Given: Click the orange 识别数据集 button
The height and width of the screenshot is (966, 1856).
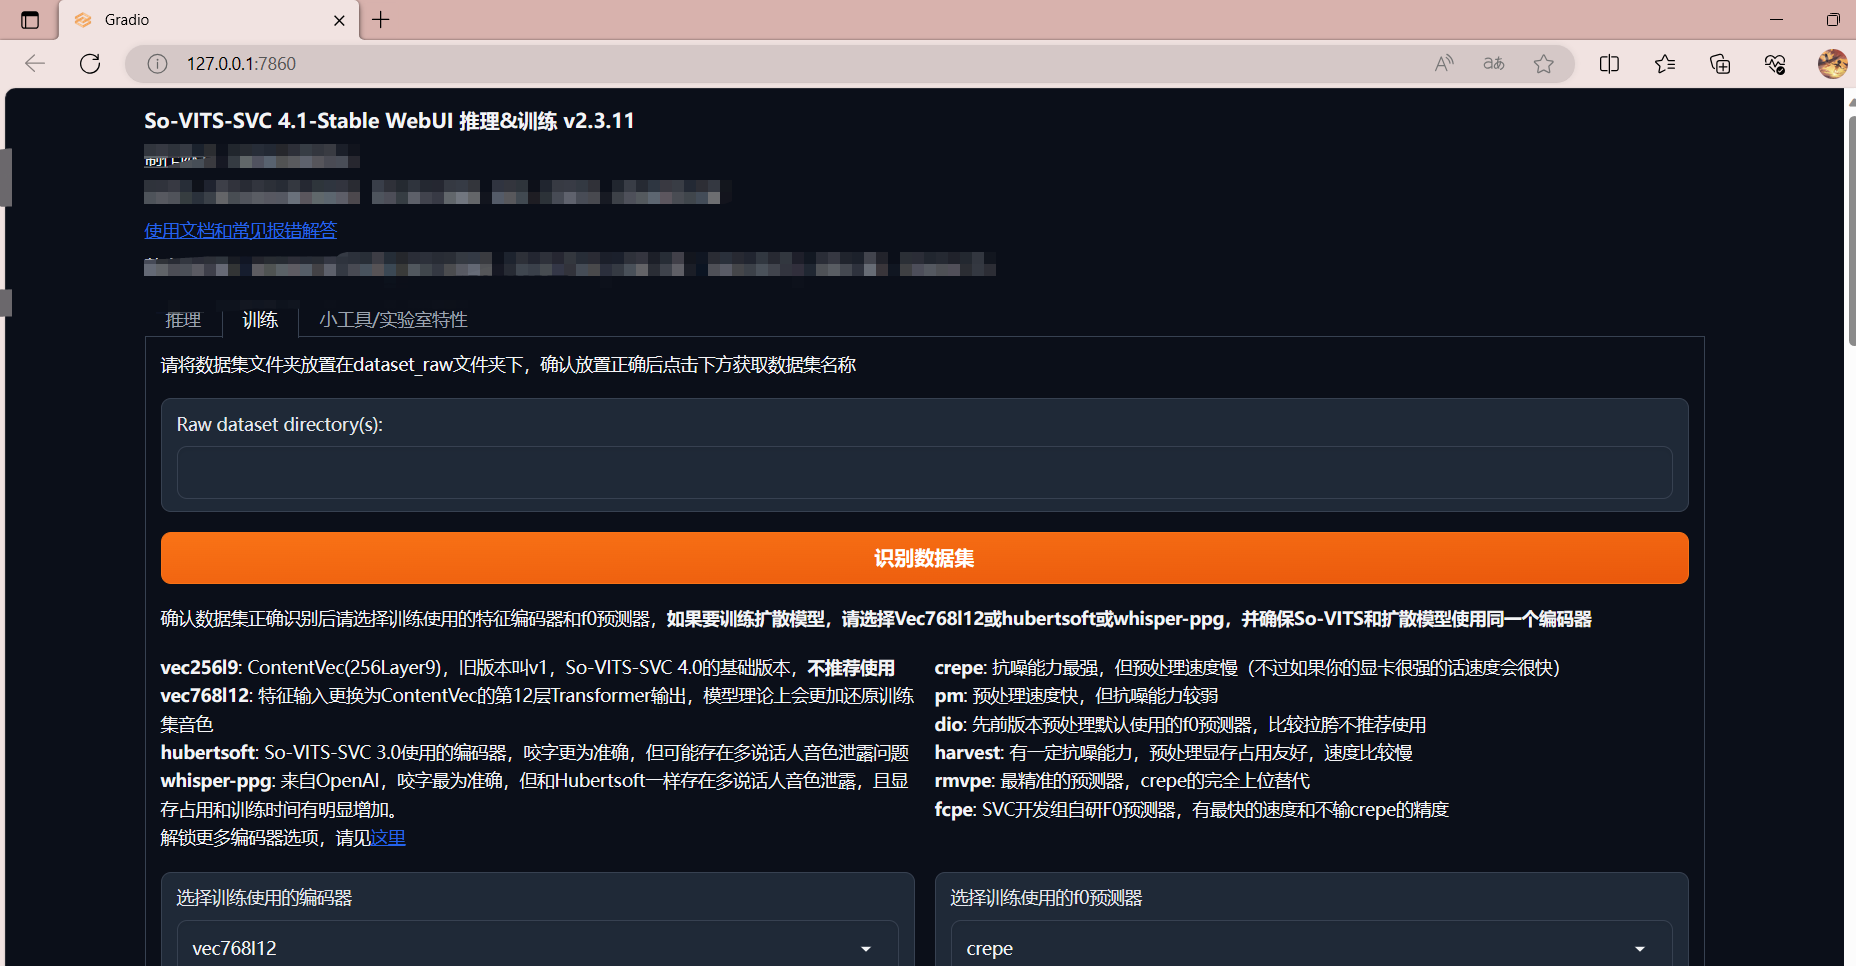Looking at the screenshot, I should pos(924,558).
